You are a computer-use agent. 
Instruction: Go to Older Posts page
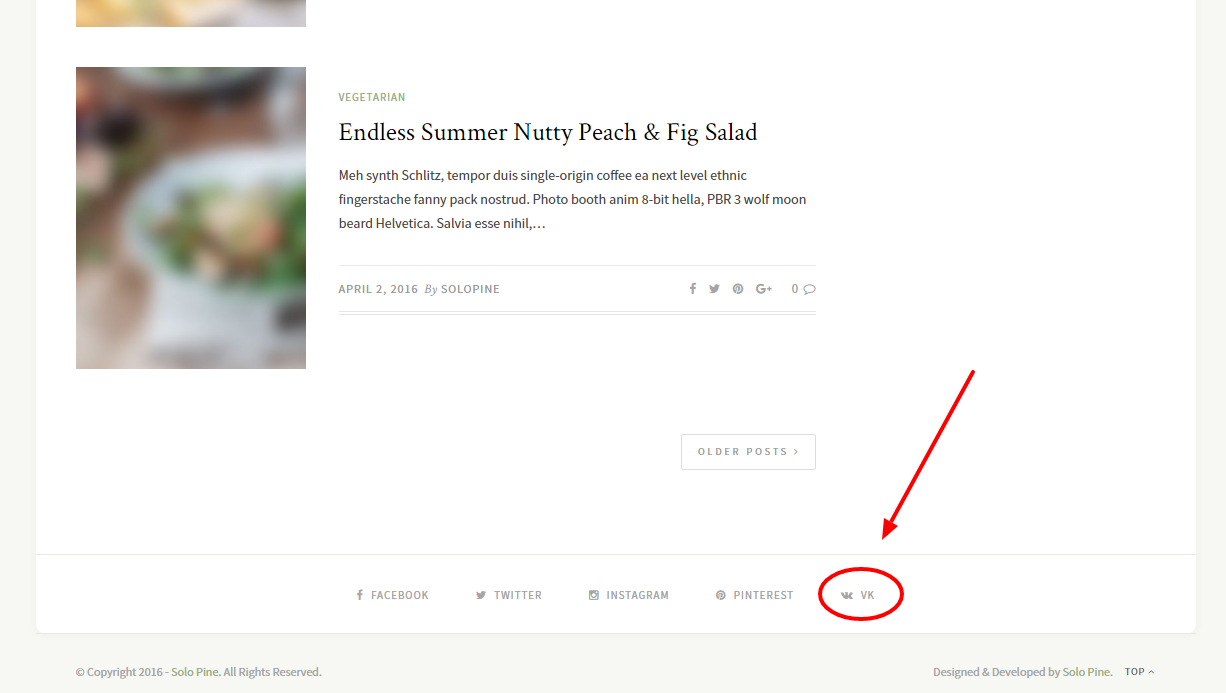click(x=748, y=452)
